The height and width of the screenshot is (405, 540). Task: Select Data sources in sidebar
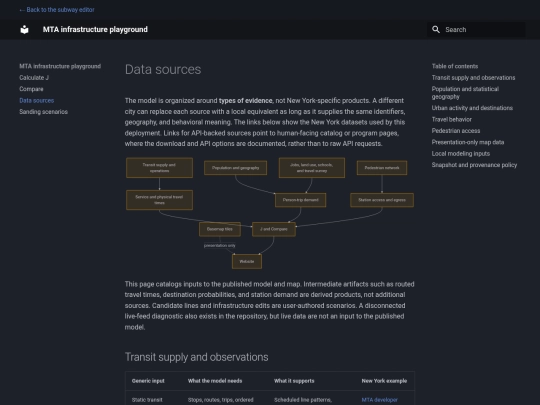pos(37,100)
